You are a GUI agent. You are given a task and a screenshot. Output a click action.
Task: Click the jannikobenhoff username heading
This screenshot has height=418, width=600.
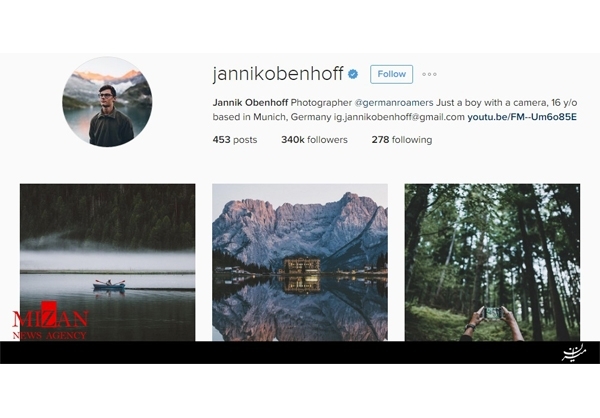[278, 74]
